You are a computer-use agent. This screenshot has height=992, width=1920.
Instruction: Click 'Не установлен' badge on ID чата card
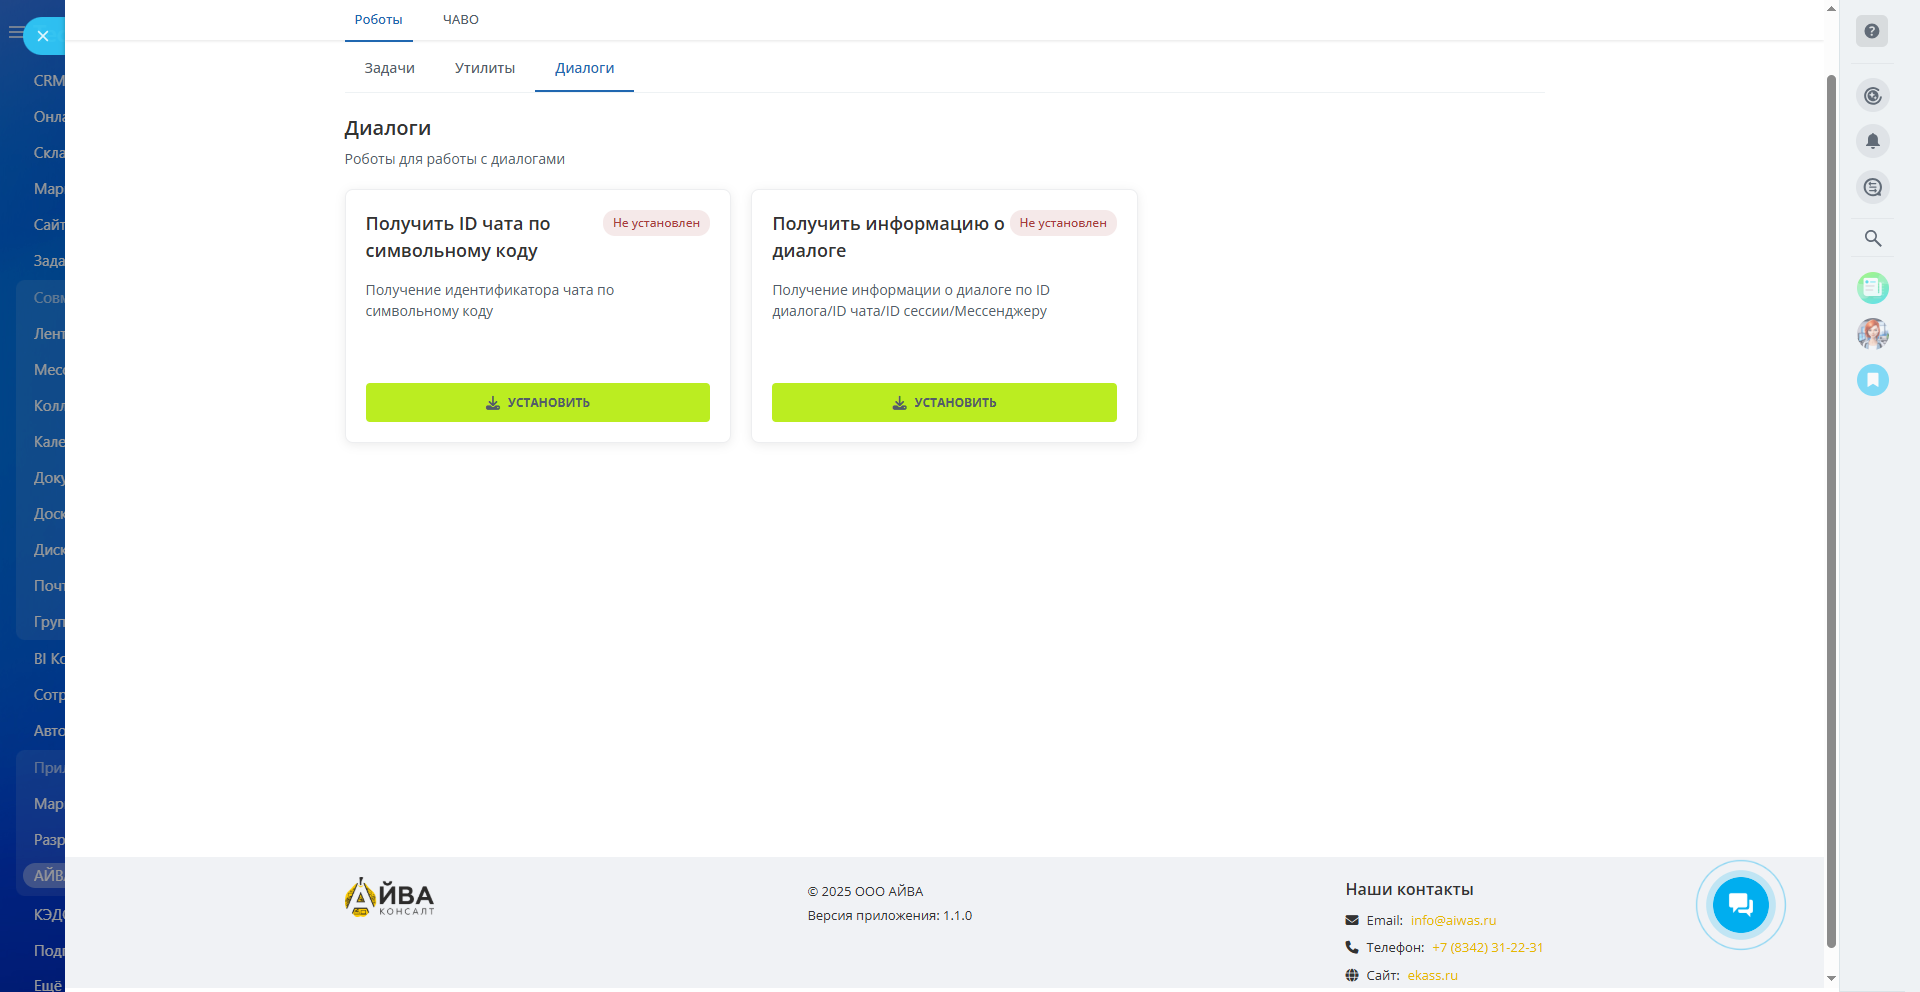[x=656, y=223]
